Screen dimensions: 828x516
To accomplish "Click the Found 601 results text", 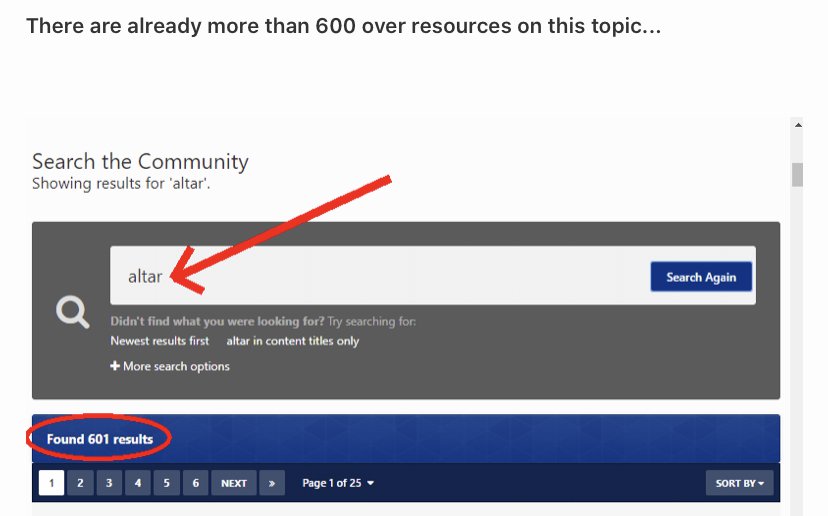I will (x=99, y=439).
